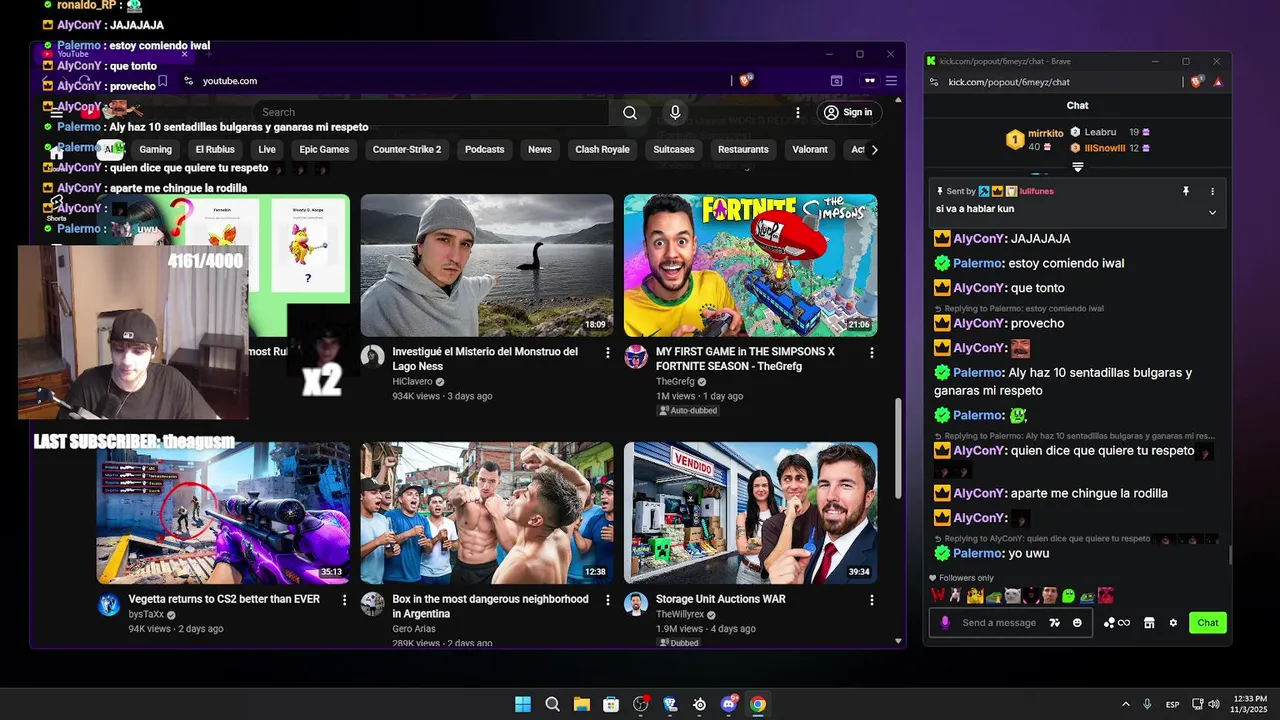Open Loch Ness monster video thumbnail
The image size is (1280, 720).
click(x=487, y=265)
